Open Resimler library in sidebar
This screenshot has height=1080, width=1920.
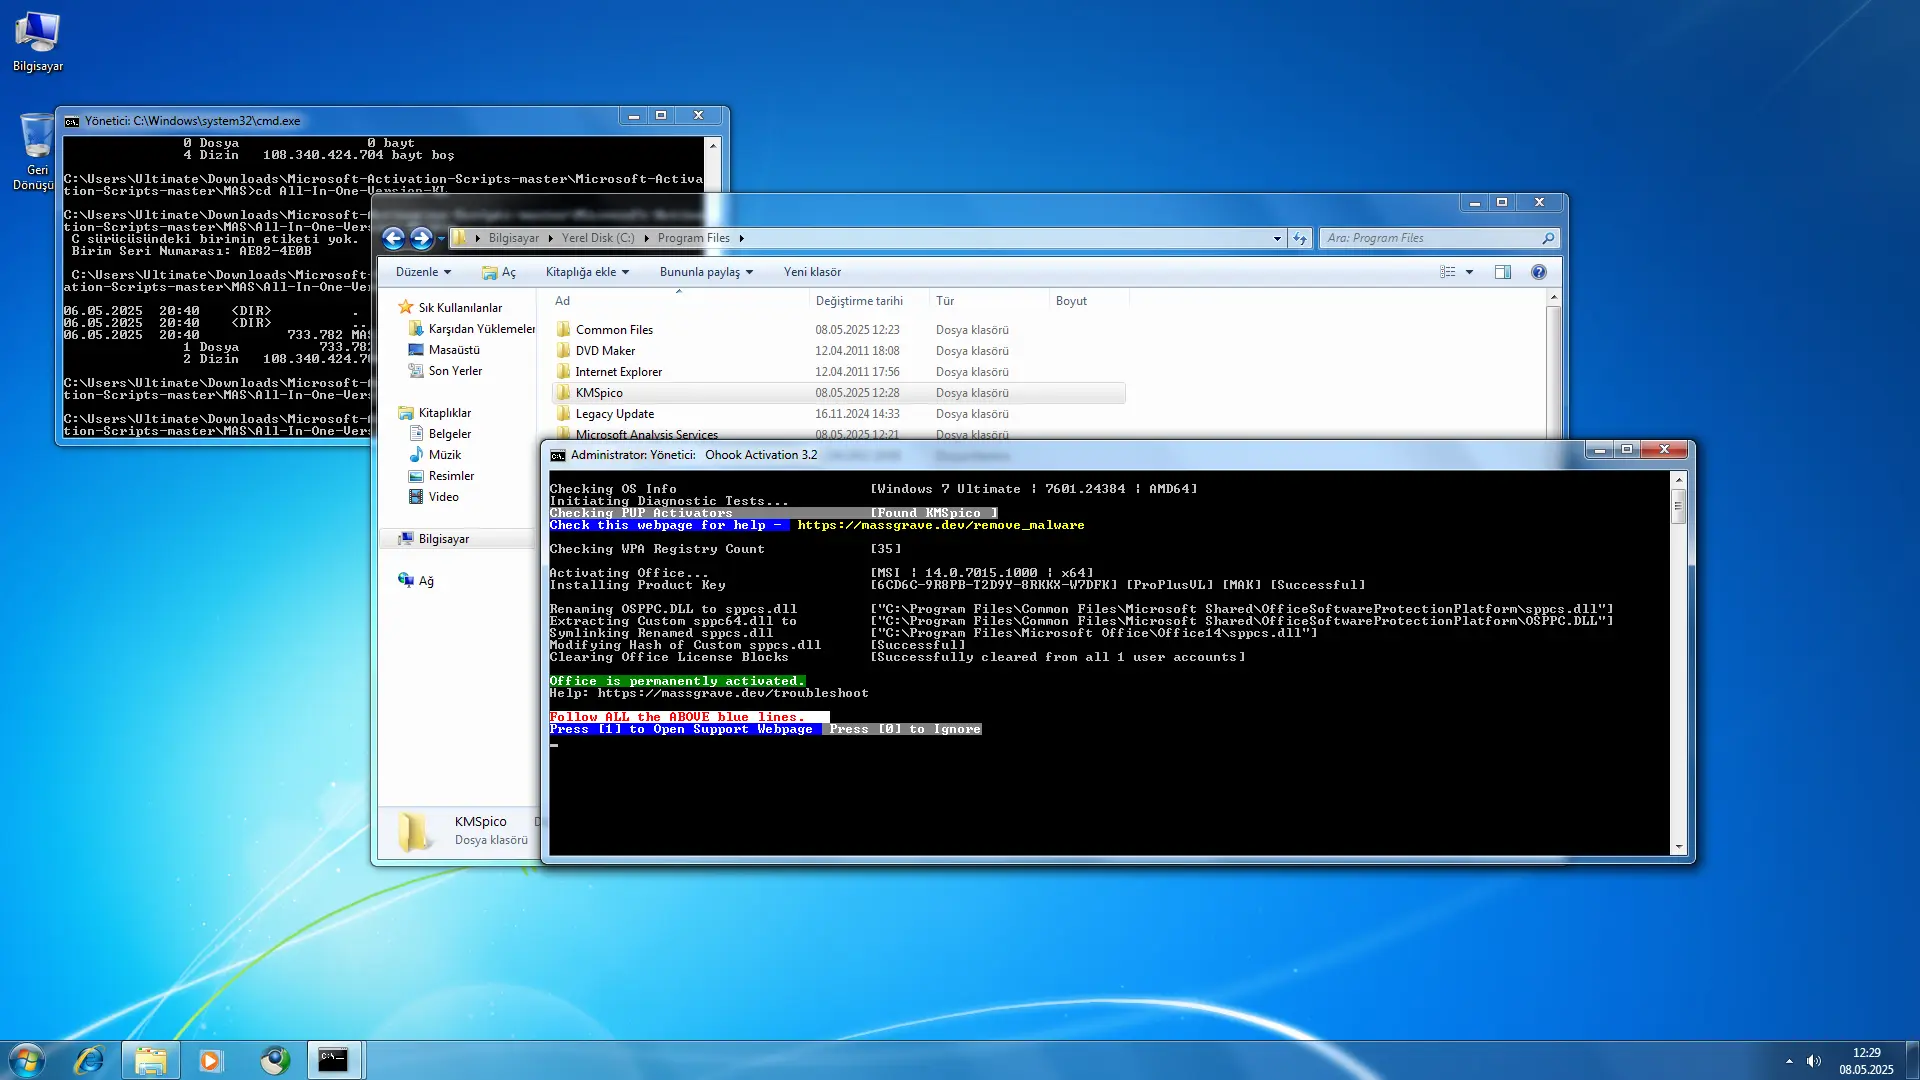(x=441, y=476)
